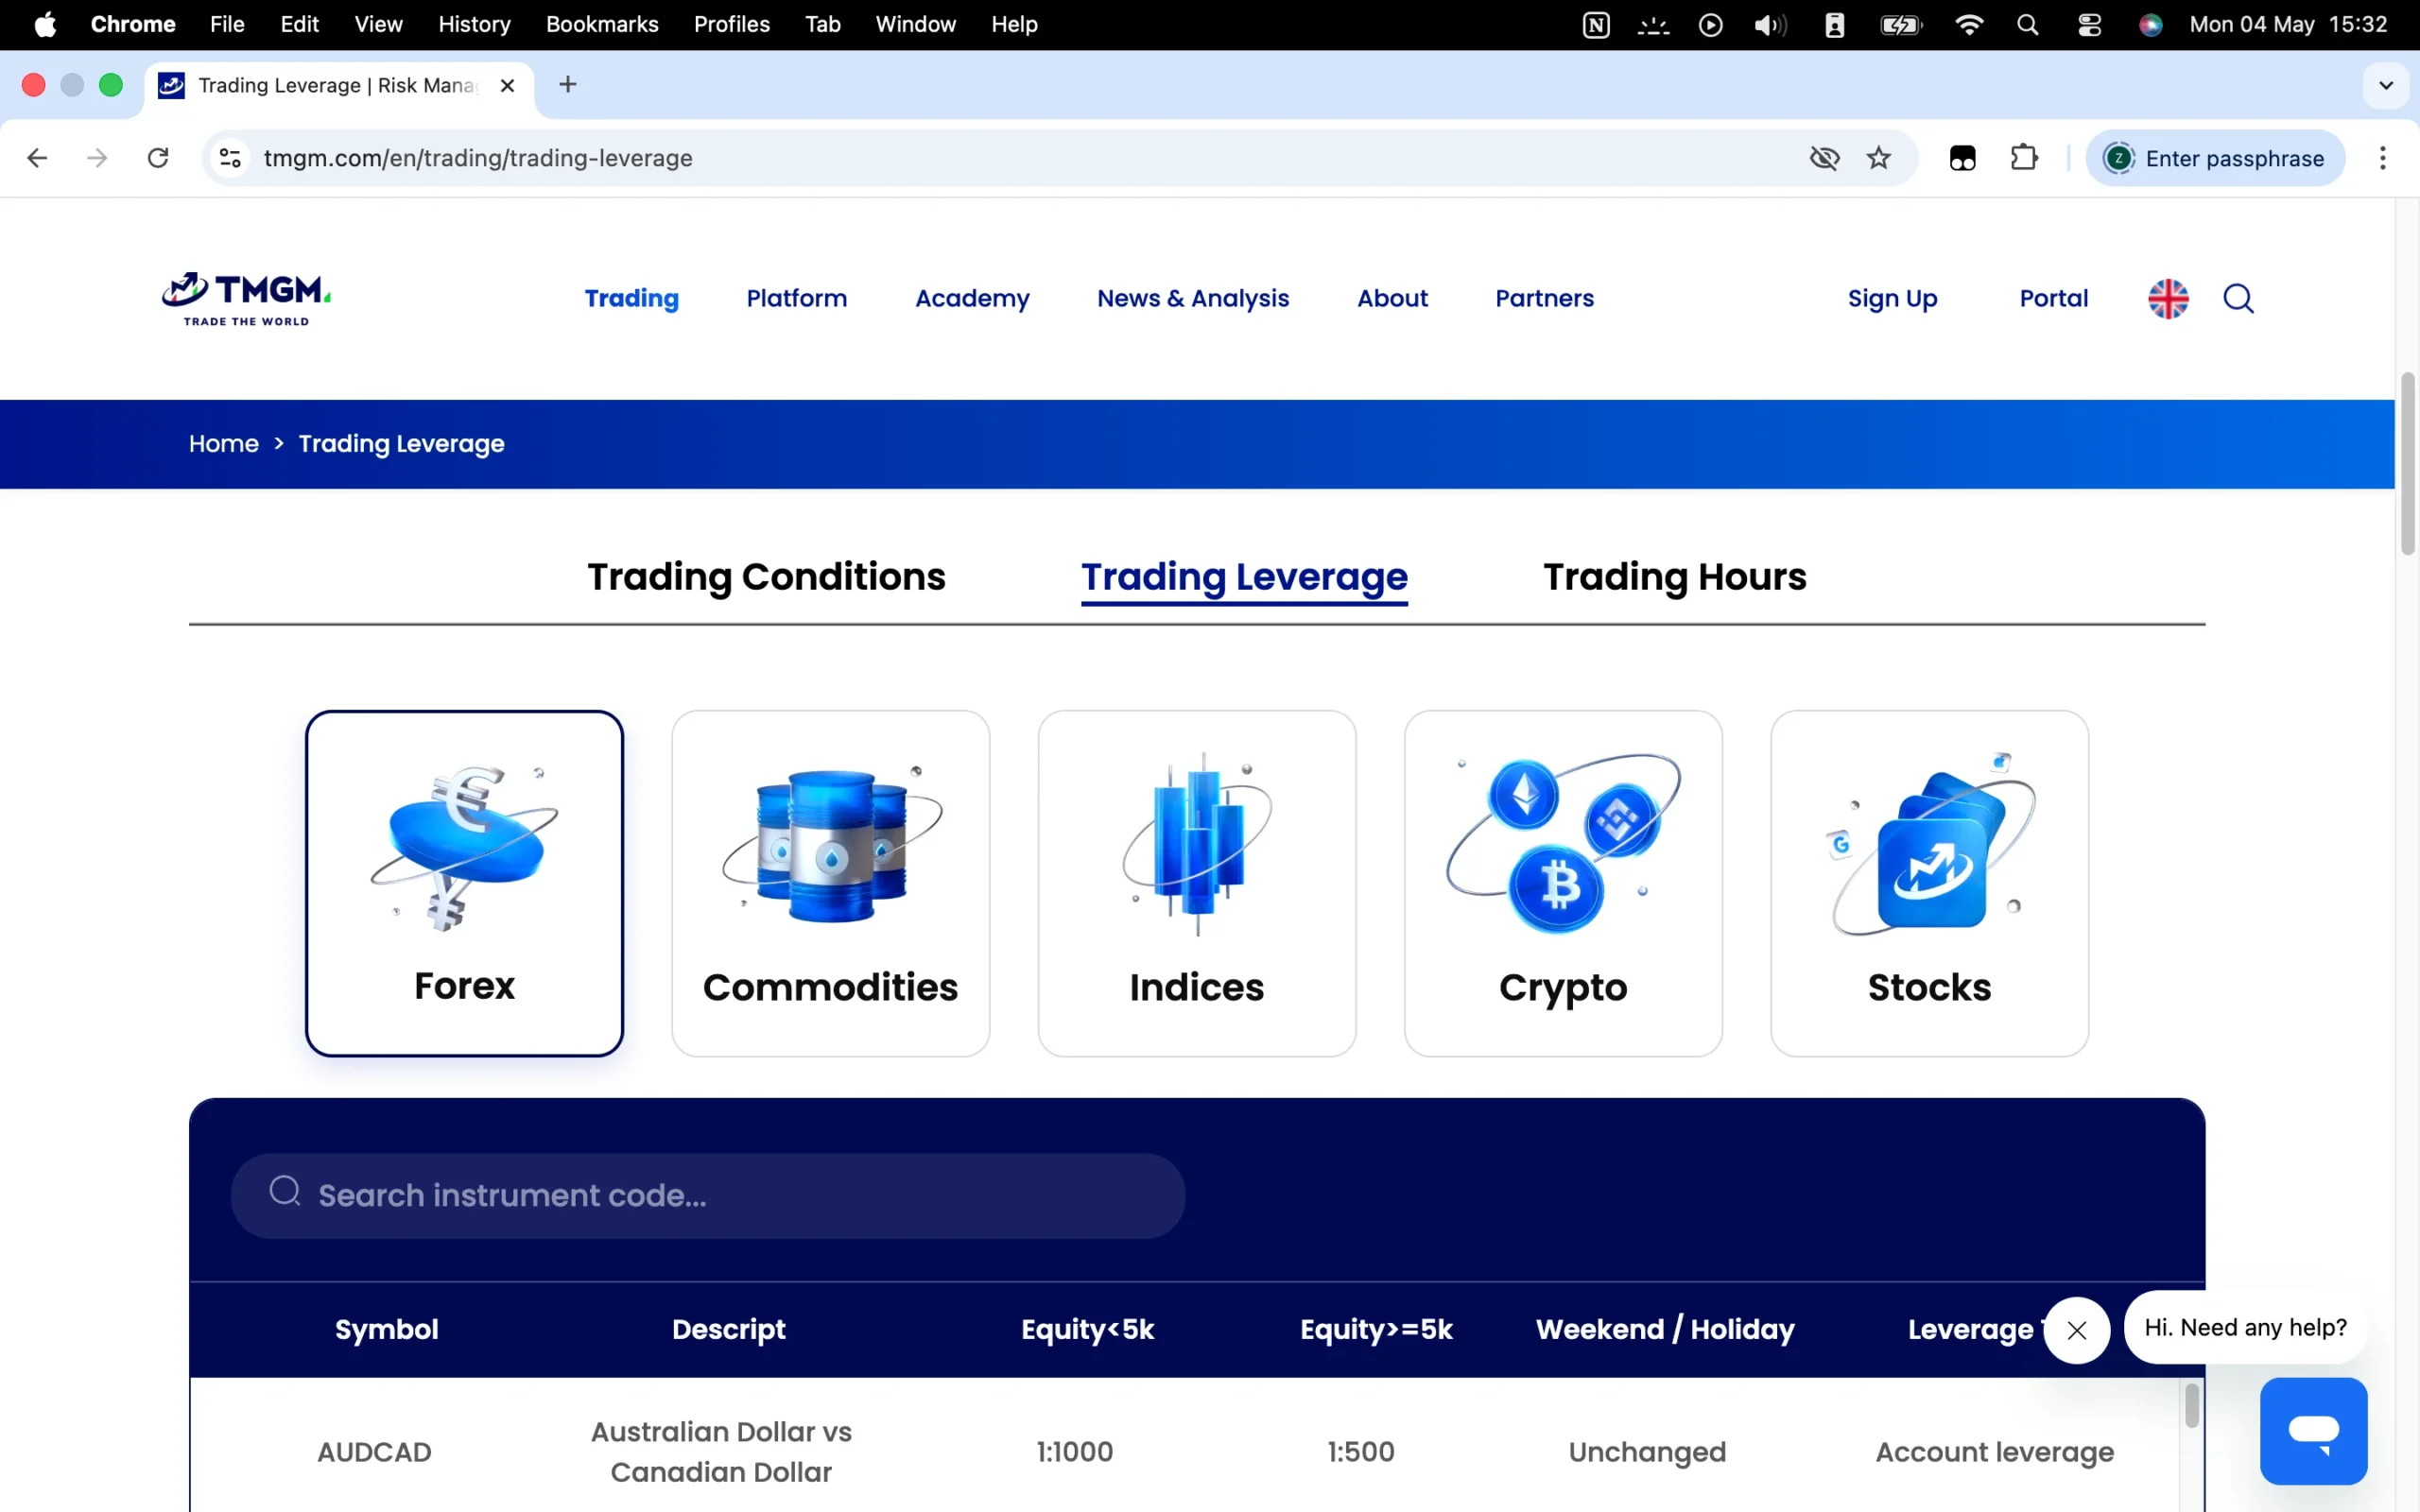Click the UK flag language selector

click(2168, 299)
